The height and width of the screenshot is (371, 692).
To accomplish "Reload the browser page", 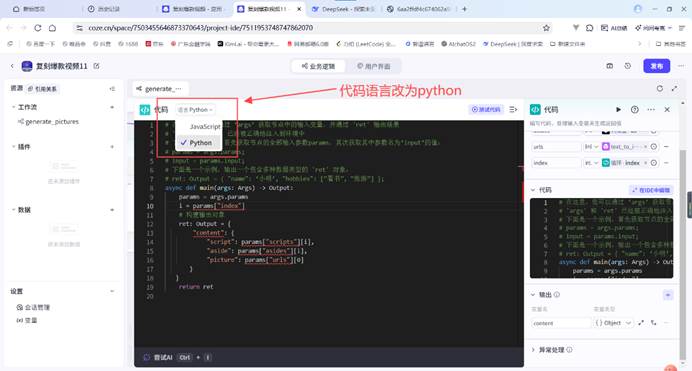I will 38,28.
